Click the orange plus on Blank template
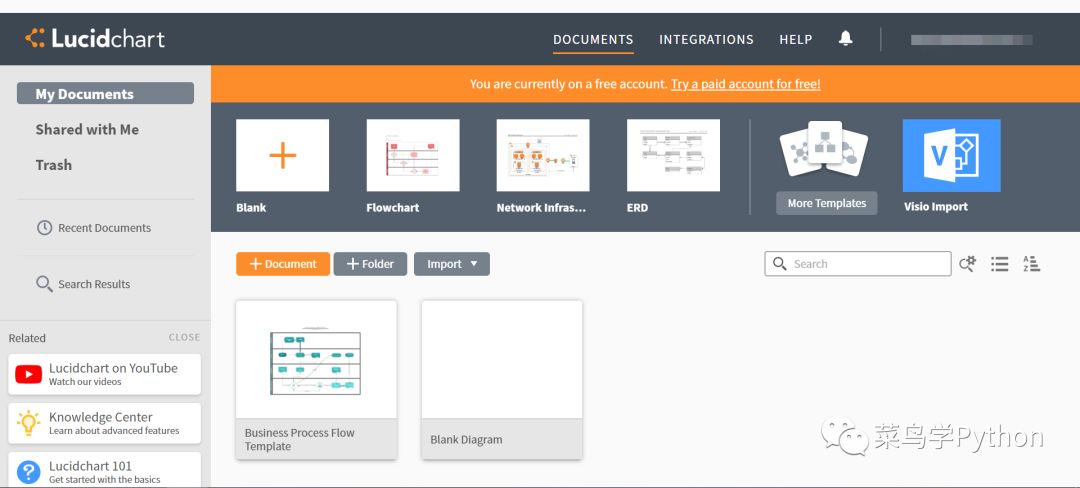 coord(282,156)
